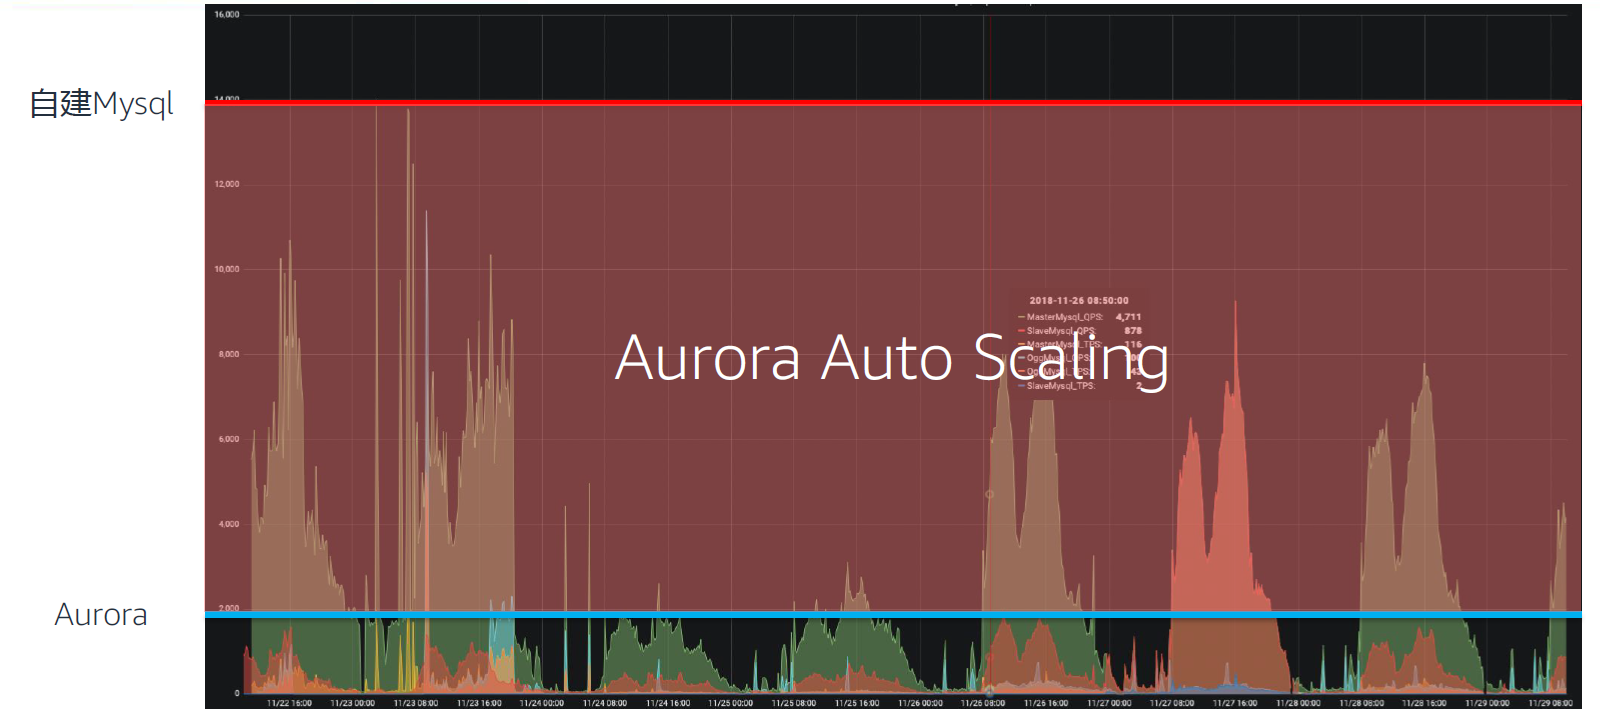Click the 11/27 16:00 time axis label
Screen dimensions: 1600x712
1235,703
